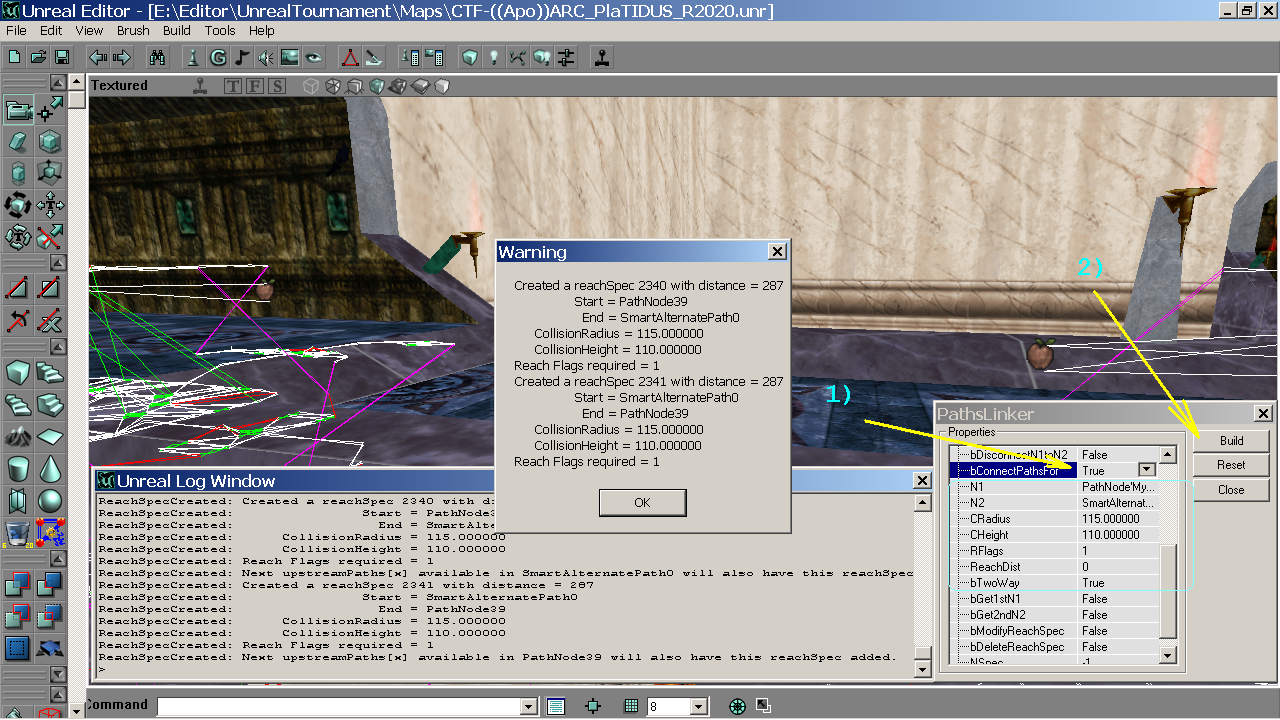Toggle the S button in viewport toolbar

[x=277, y=86]
